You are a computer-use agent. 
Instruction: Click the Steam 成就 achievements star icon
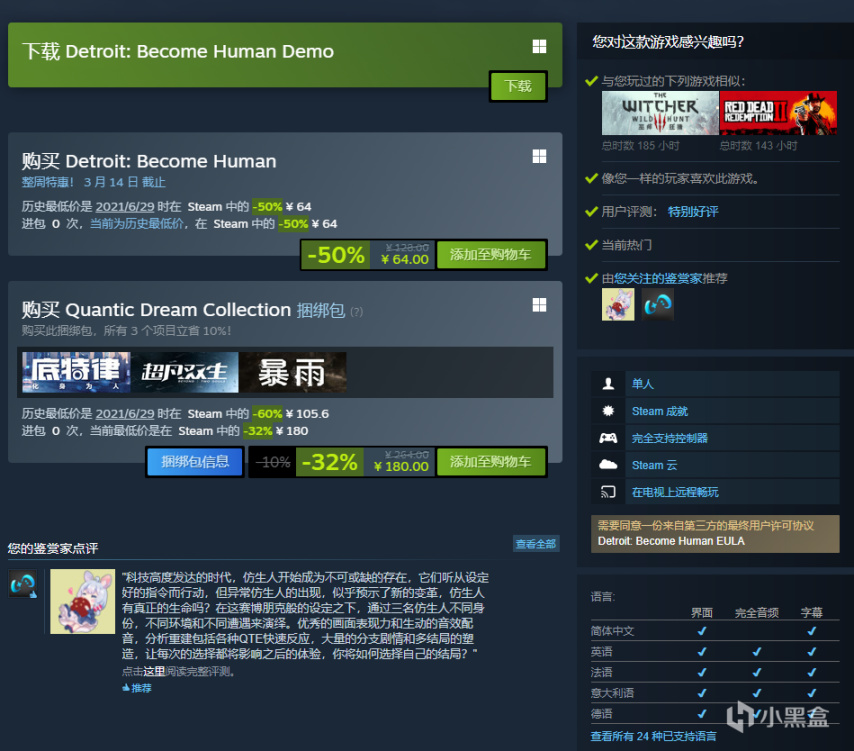pos(608,411)
